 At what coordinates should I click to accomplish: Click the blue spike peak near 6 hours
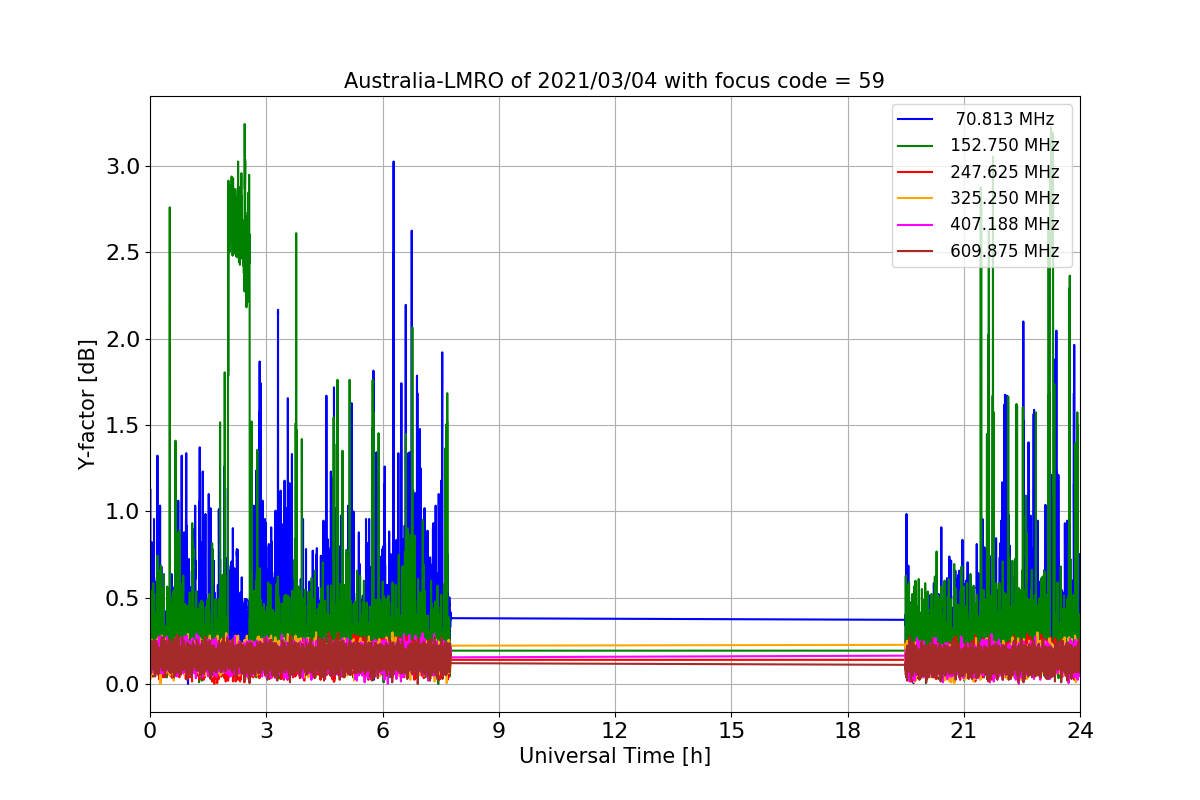click(393, 163)
